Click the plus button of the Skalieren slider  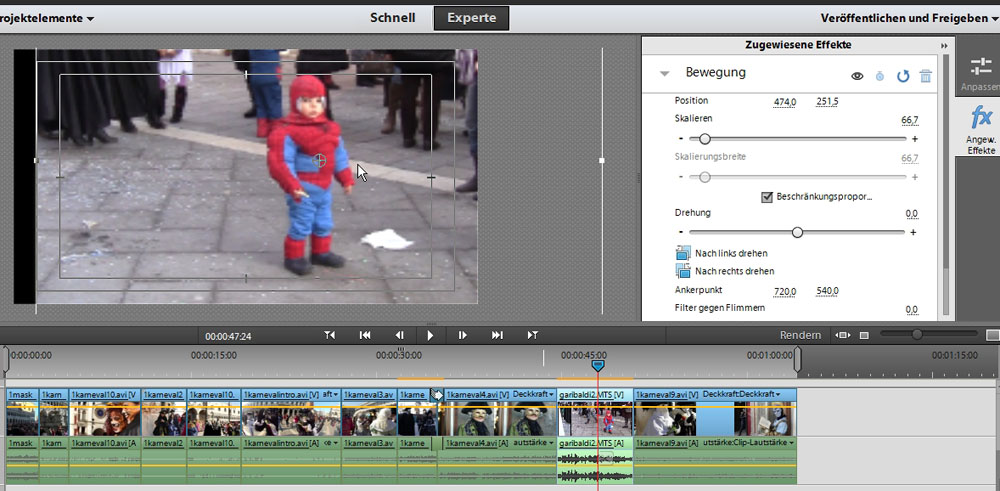[915, 139]
